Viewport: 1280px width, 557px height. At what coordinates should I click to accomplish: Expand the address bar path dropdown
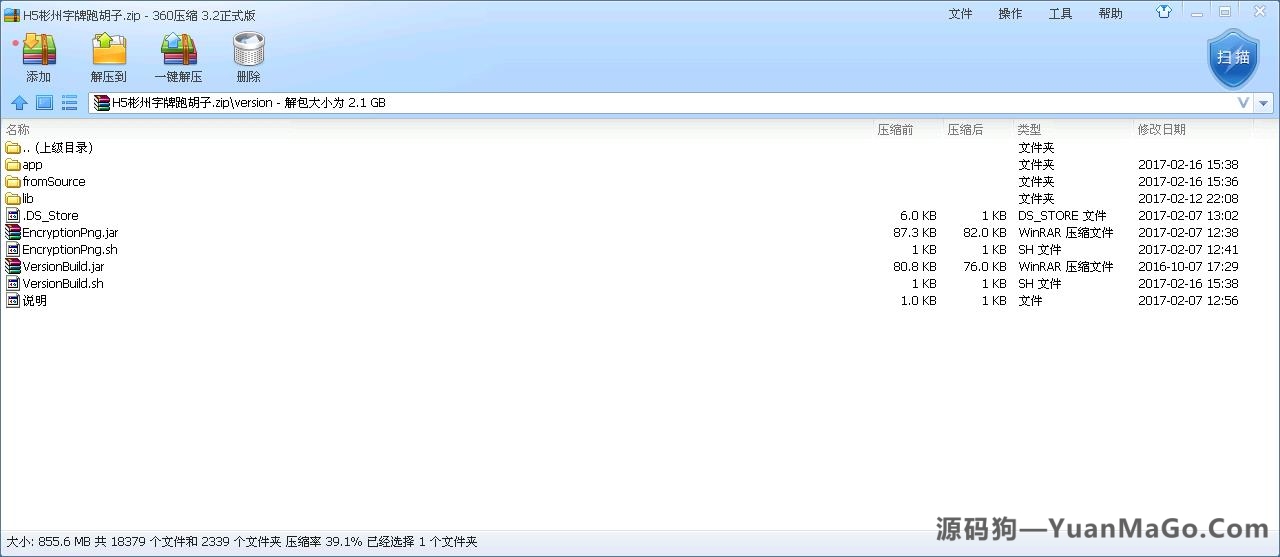(x=1244, y=103)
